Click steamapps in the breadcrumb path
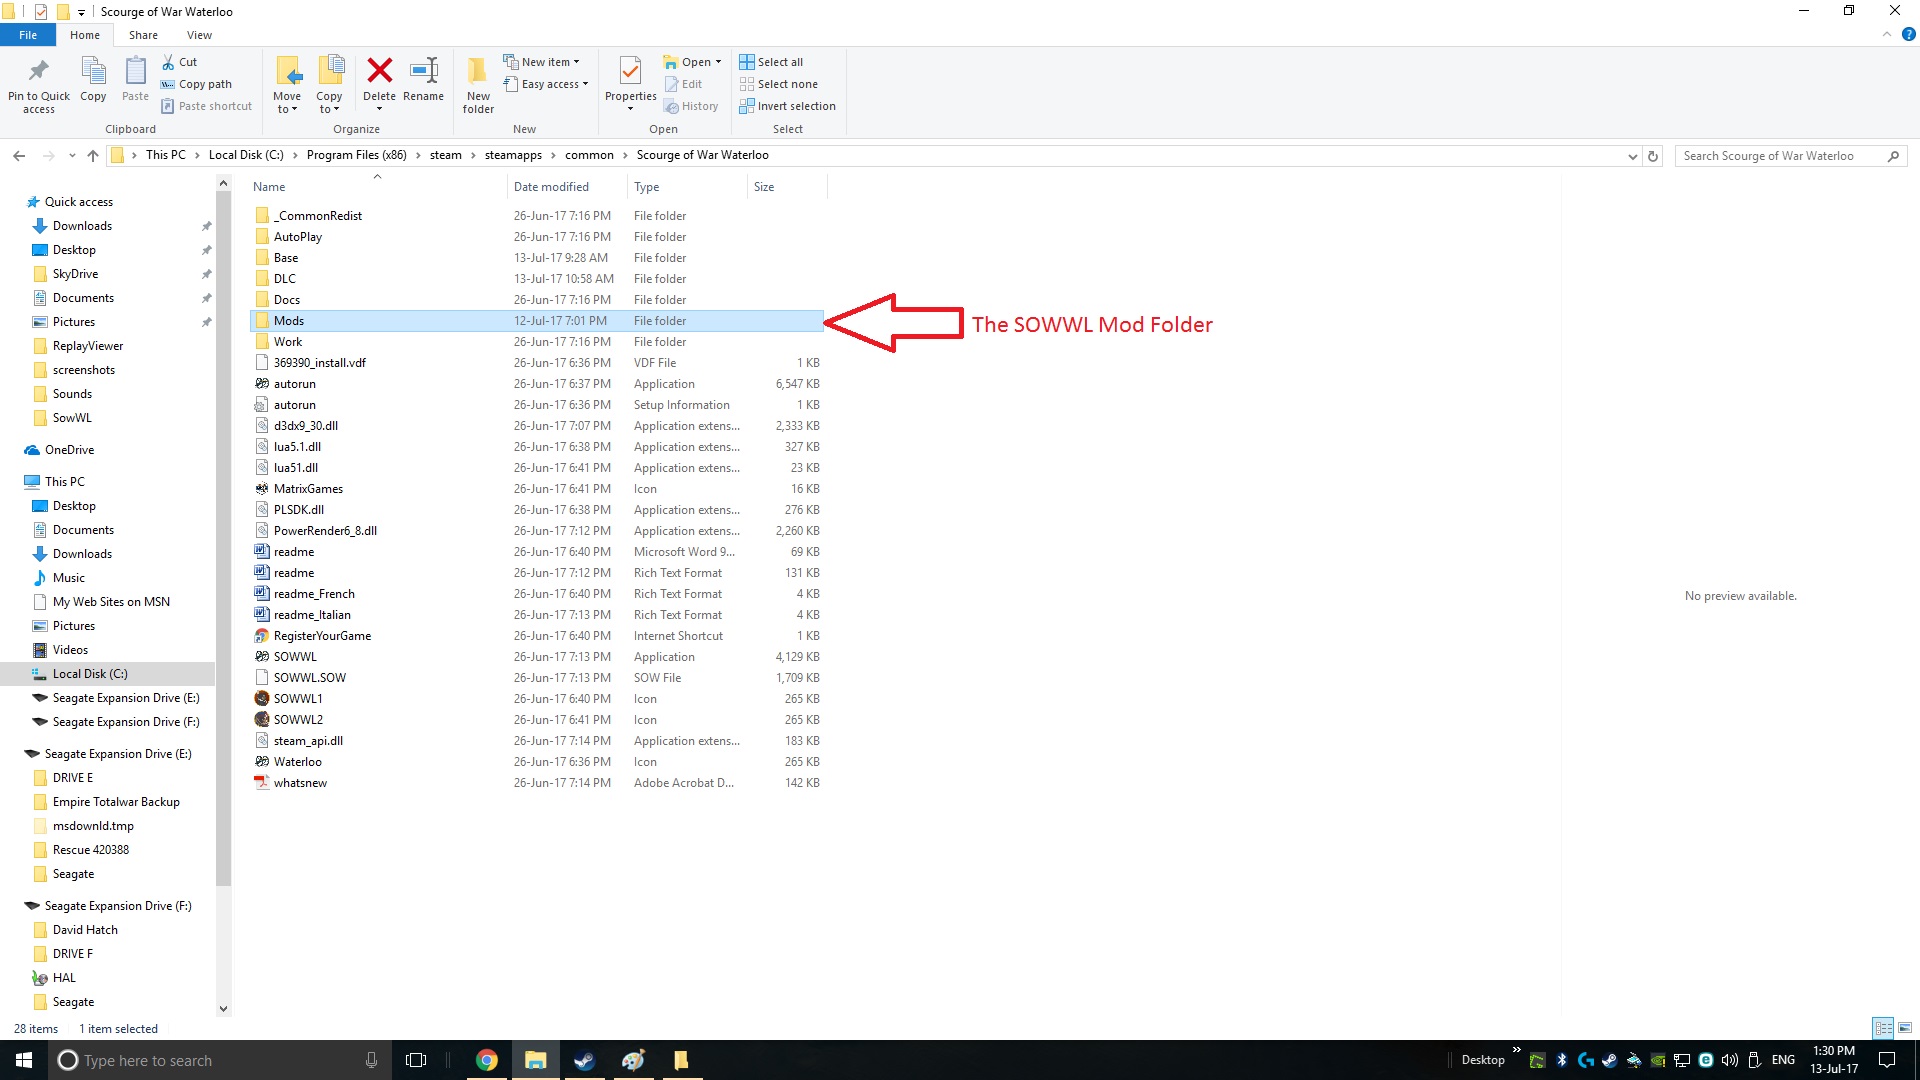The width and height of the screenshot is (1920, 1080). pyautogui.click(x=513, y=155)
